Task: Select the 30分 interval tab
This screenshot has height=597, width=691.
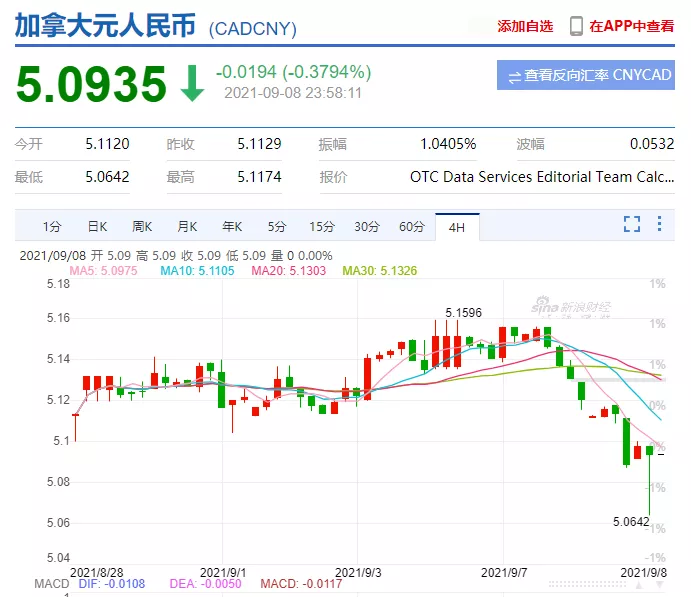Action: (x=367, y=226)
